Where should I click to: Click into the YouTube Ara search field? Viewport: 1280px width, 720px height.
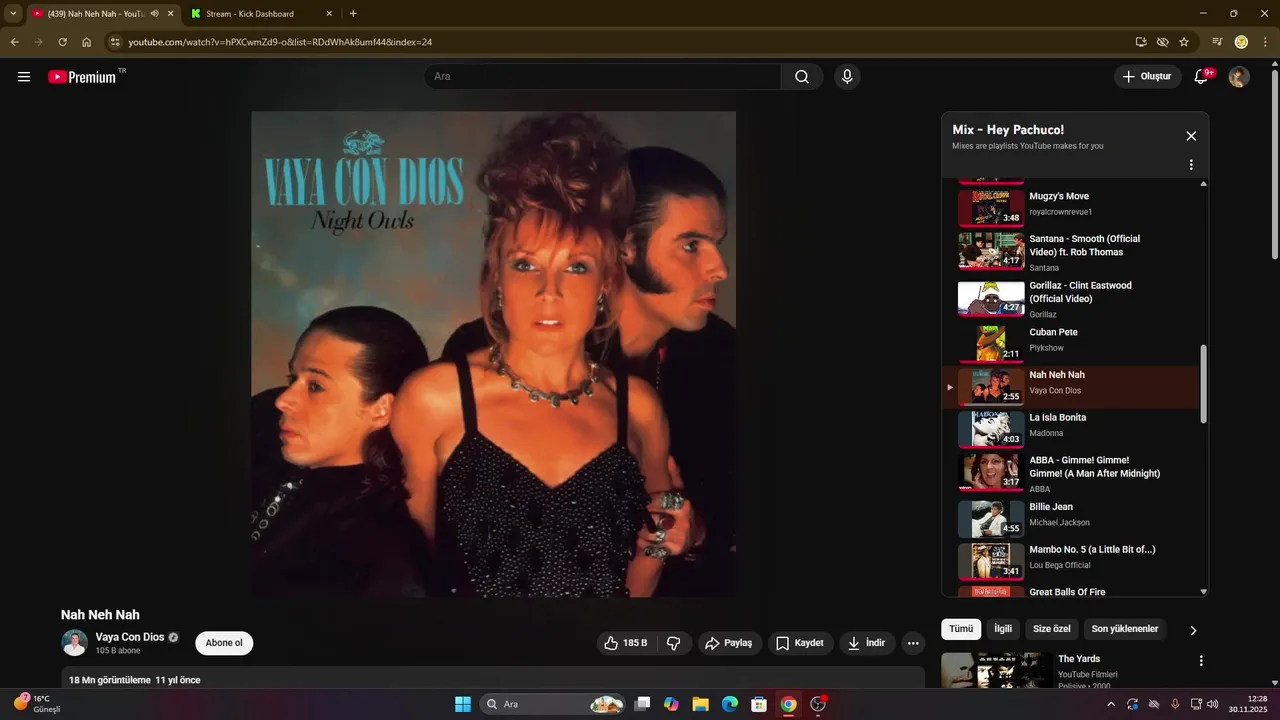tap(603, 77)
